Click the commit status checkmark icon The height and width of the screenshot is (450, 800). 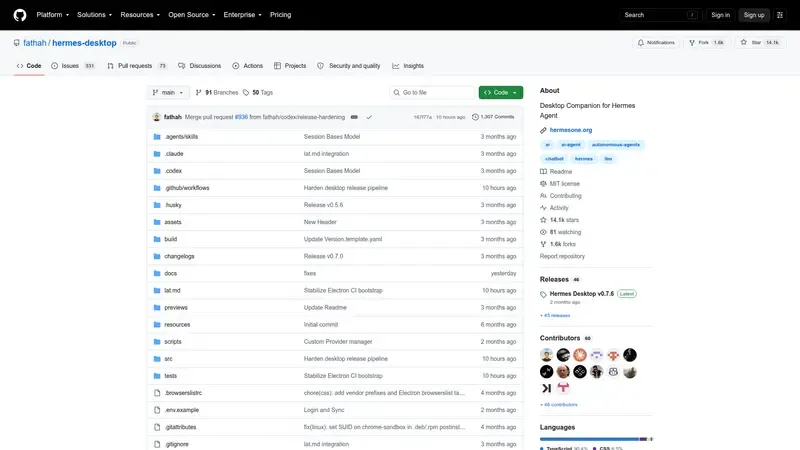[369, 117]
